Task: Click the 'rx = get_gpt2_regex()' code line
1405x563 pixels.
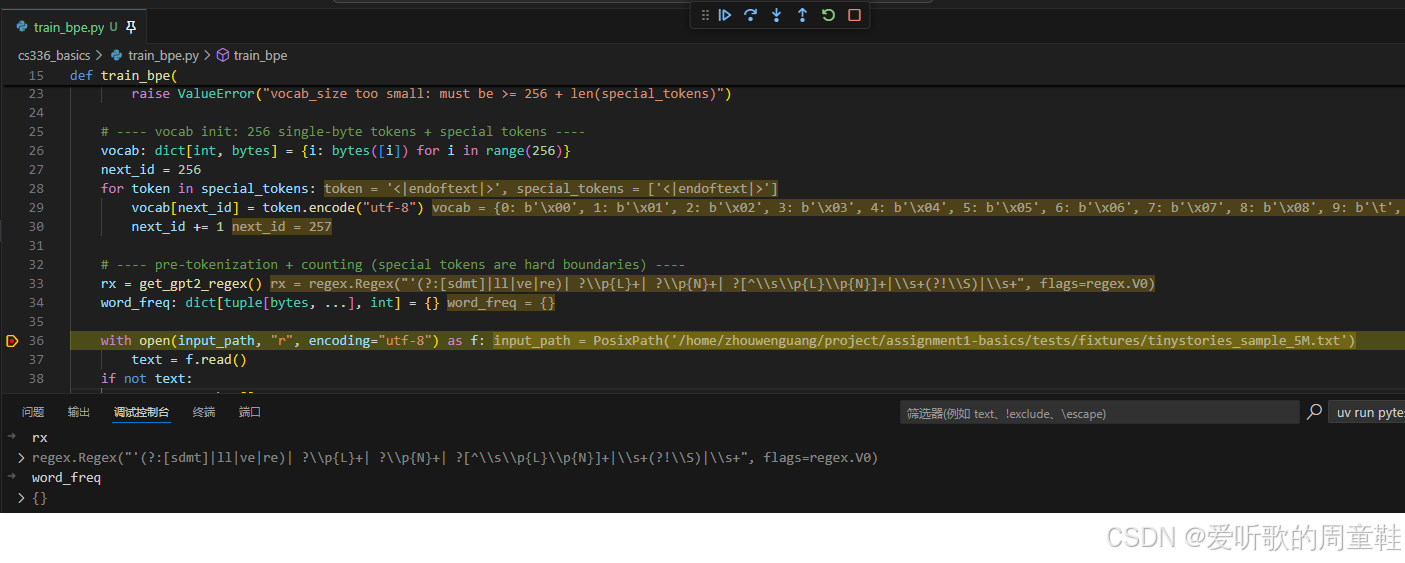Action: point(181,284)
